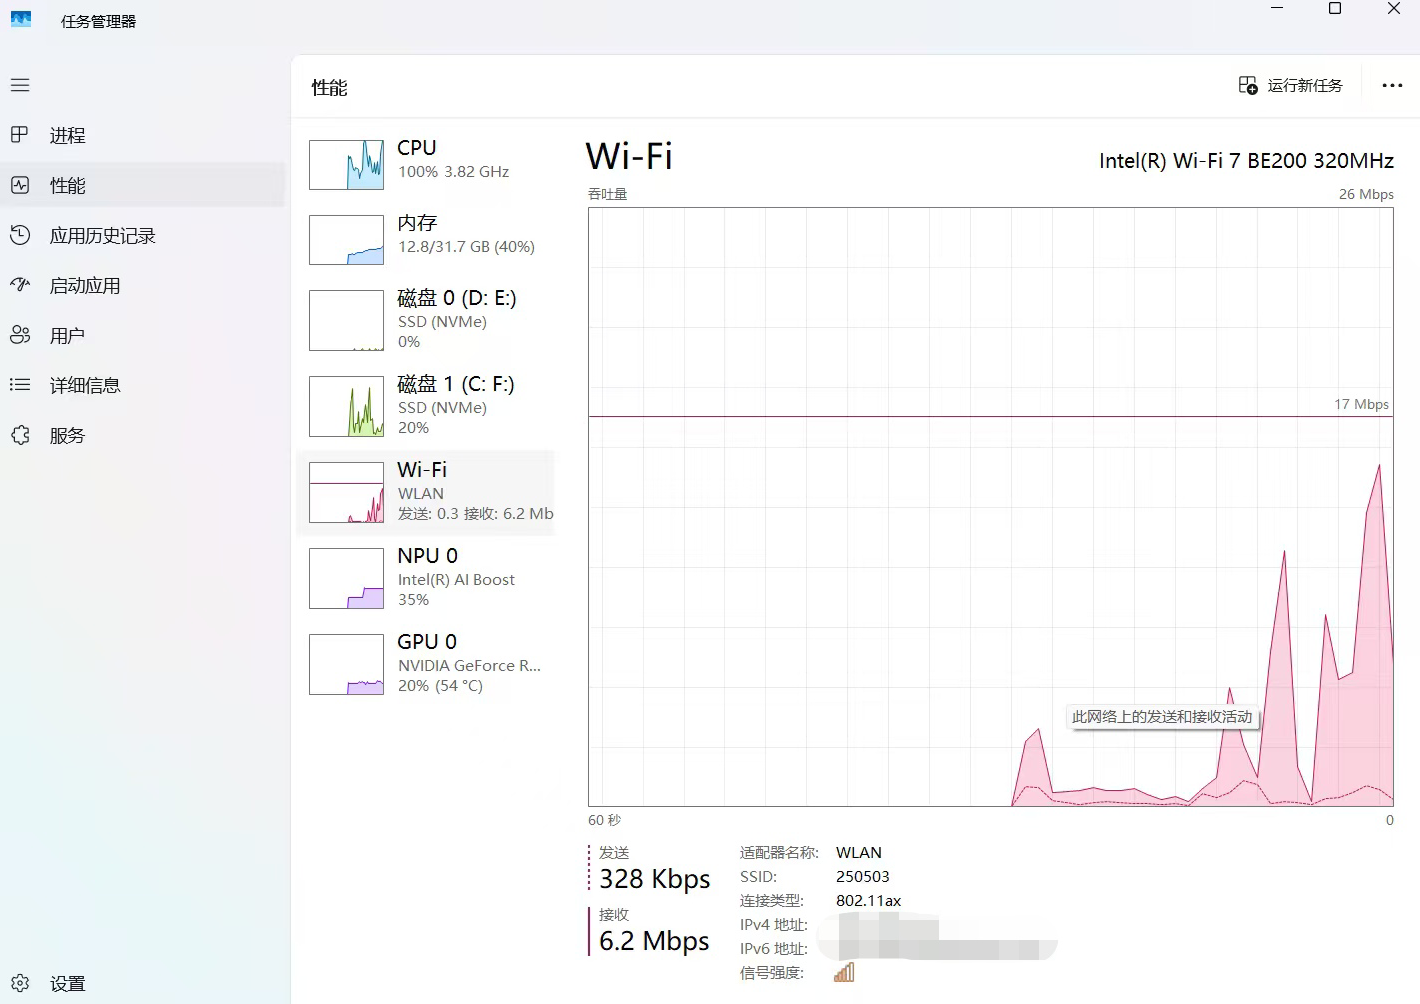The width and height of the screenshot is (1420, 1004).
Task: Click the Task Manager app icon
Action: [21, 20]
